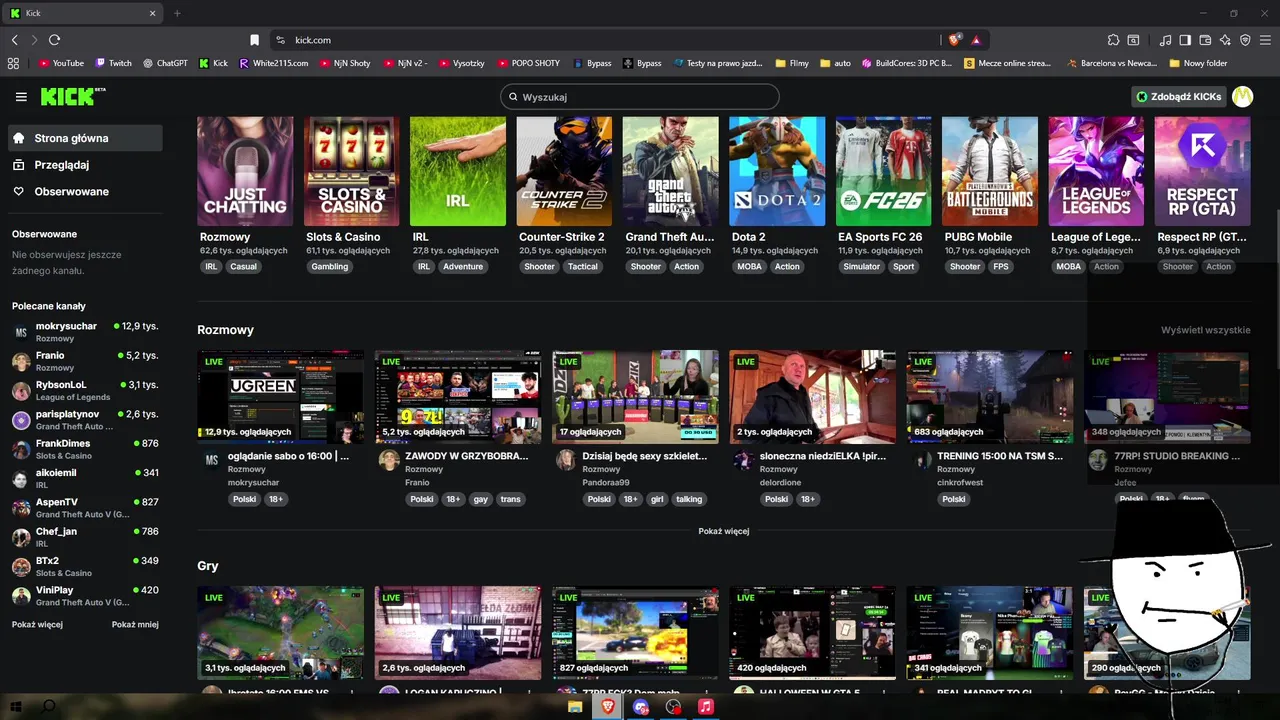Open Brave Rewards triangle icon

pos(975,40)
